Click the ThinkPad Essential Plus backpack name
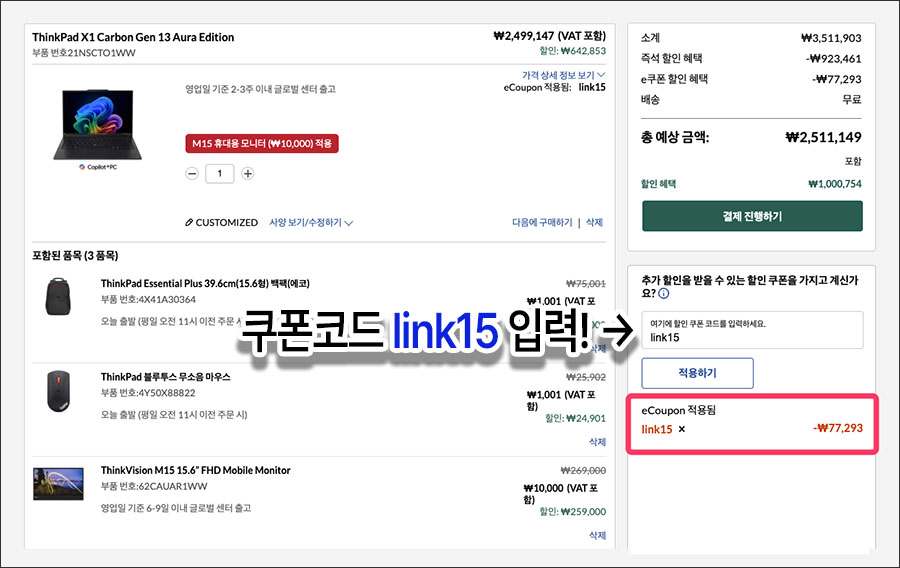900x568 pixels. (x=205, y=283)
